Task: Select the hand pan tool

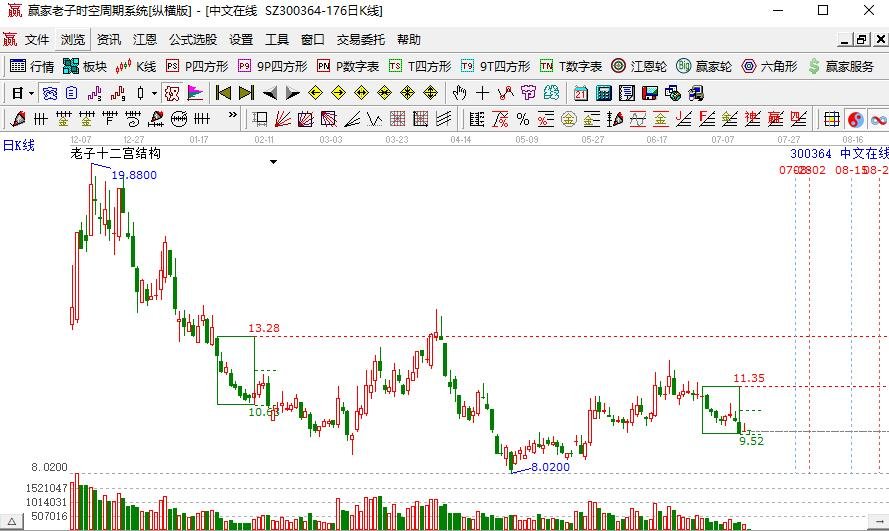Action: (459, 93)
